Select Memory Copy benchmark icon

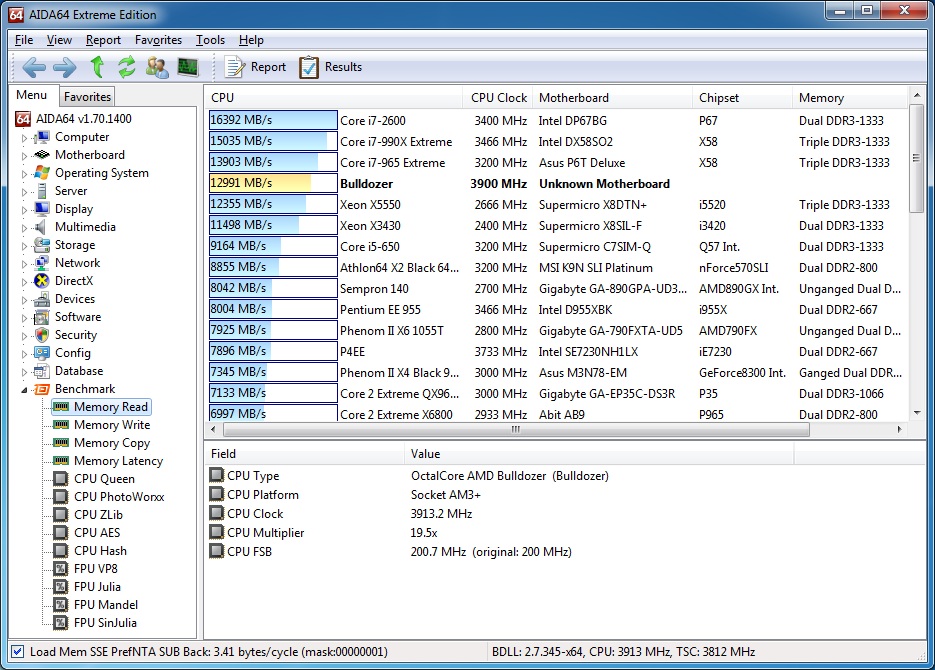(x=61, y=442)
